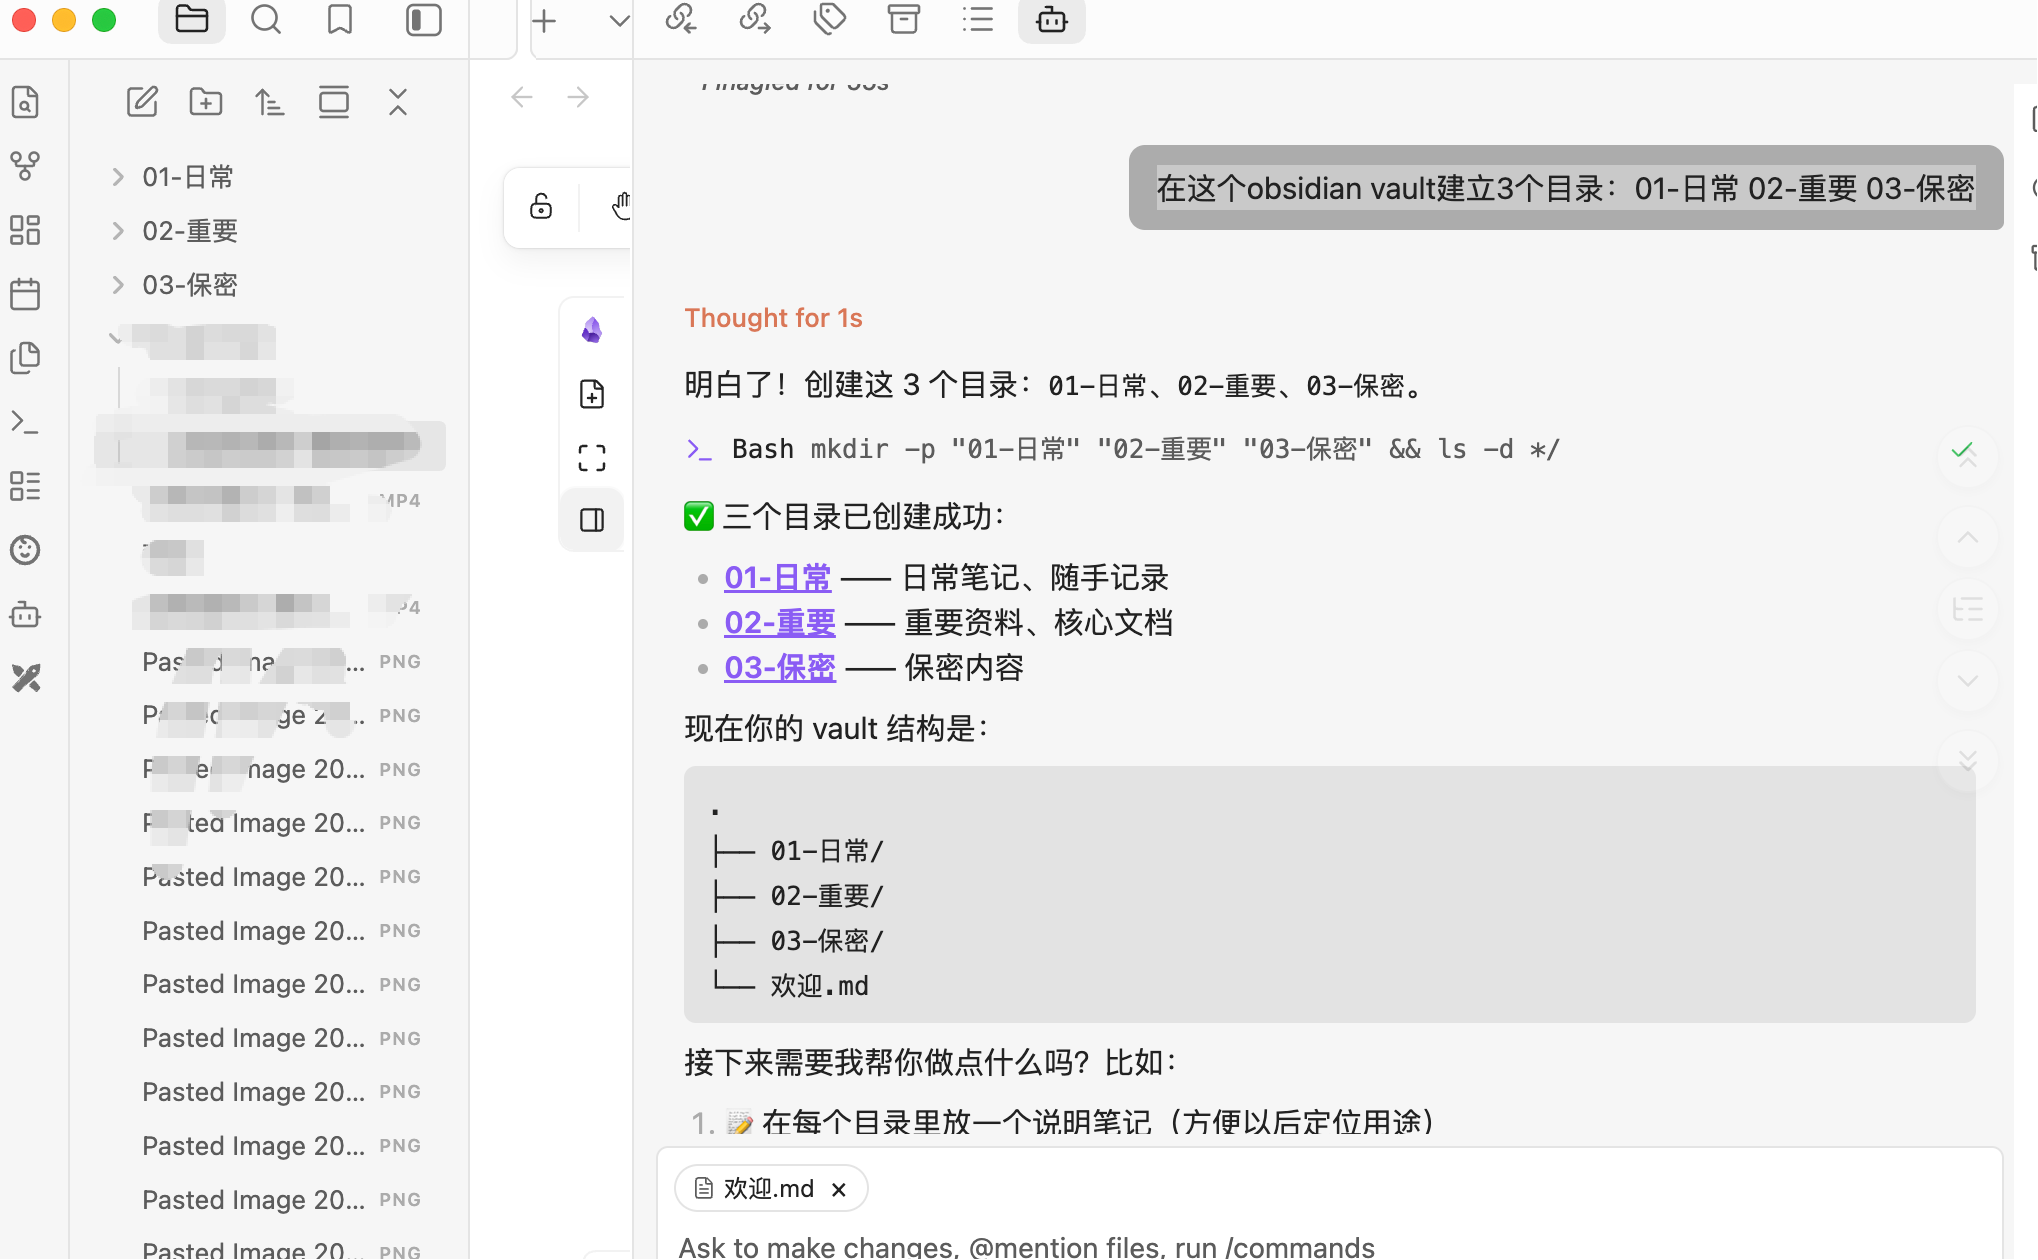Navigate forward with the right arrow

(x=578, y=97)
